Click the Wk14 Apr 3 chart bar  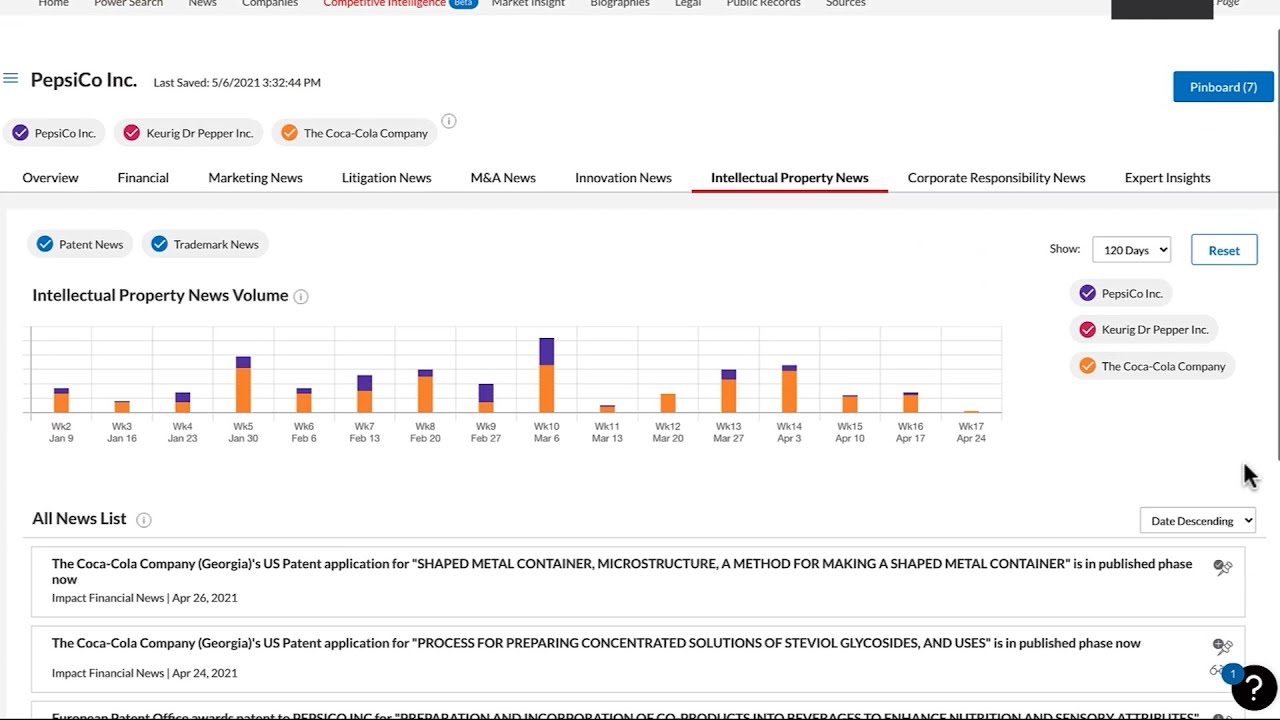[789, 389]
